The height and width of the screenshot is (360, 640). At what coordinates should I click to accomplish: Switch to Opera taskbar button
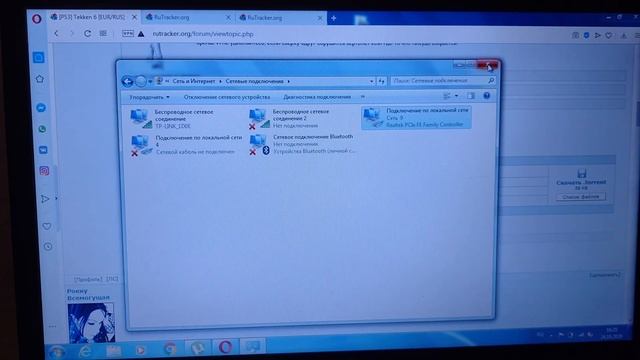click(225, 347)
